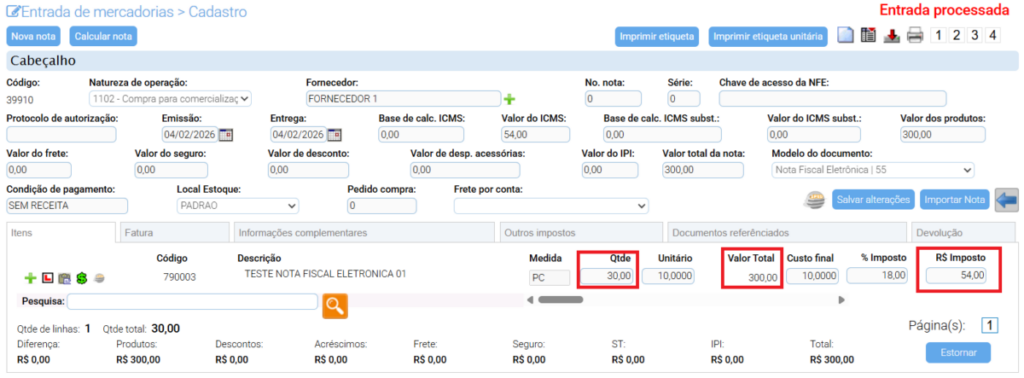The height and width of the screenshot is (378, 1024).
Task: Click the No. nota input field
Action: point(613,99)
